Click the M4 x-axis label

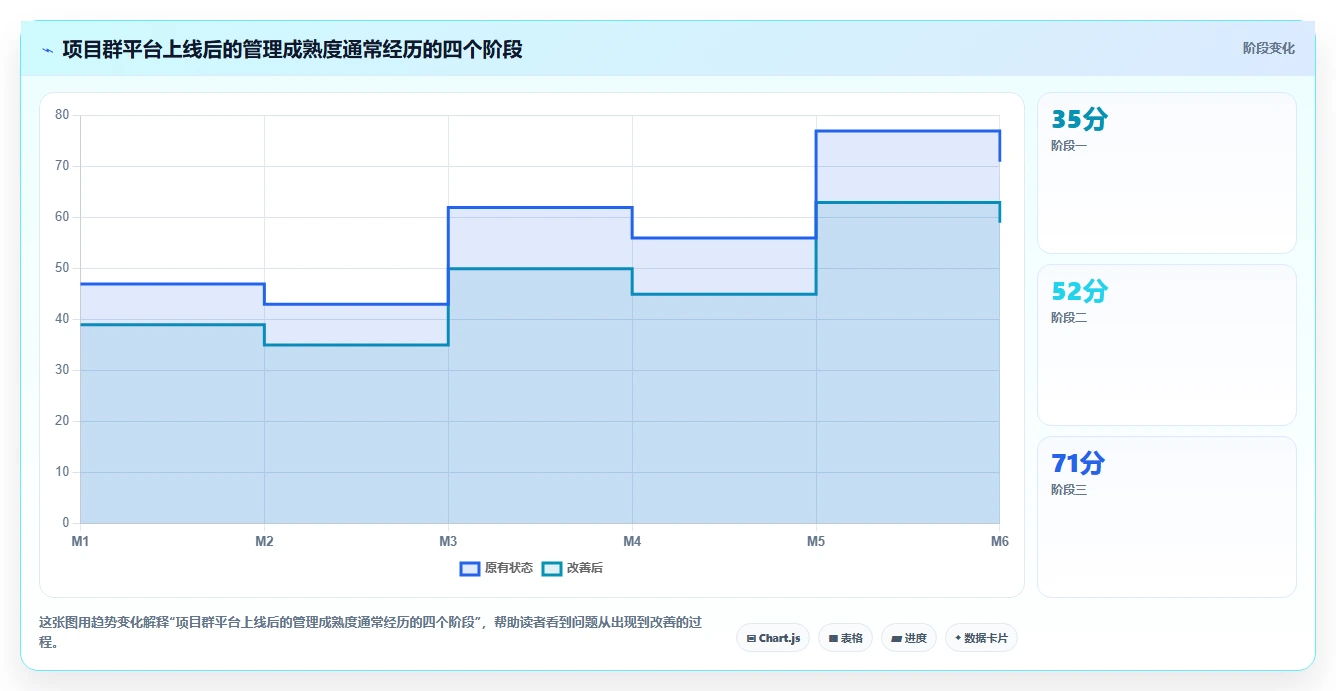(632, 541)
